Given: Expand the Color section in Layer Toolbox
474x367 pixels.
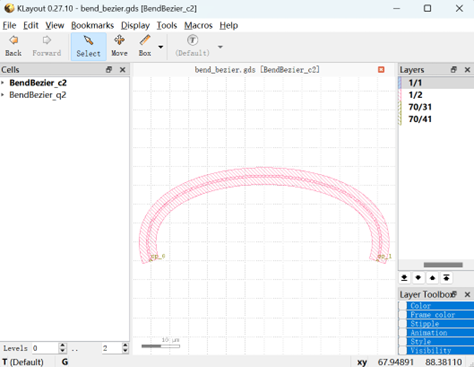Looking at the screenshot, I should pyautogui.click(x=440, y=306).
